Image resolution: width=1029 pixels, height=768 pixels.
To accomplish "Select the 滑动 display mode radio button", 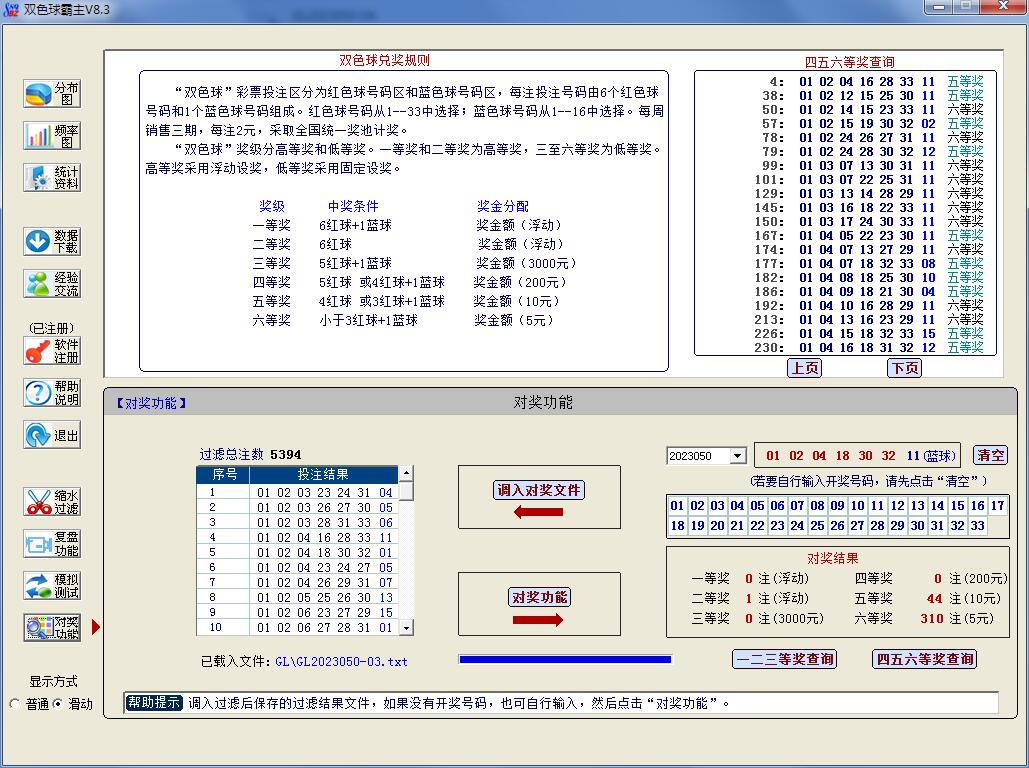I will (x=57, y=704).
